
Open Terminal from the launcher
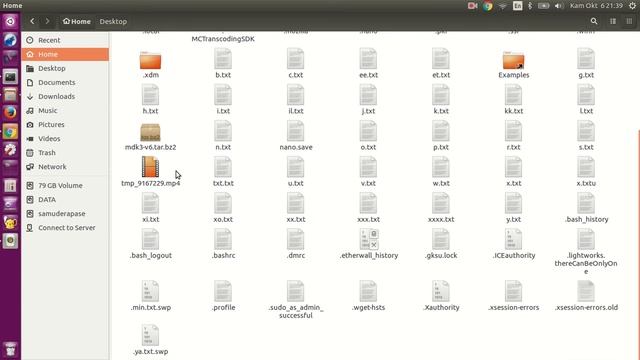click(10, 77)
